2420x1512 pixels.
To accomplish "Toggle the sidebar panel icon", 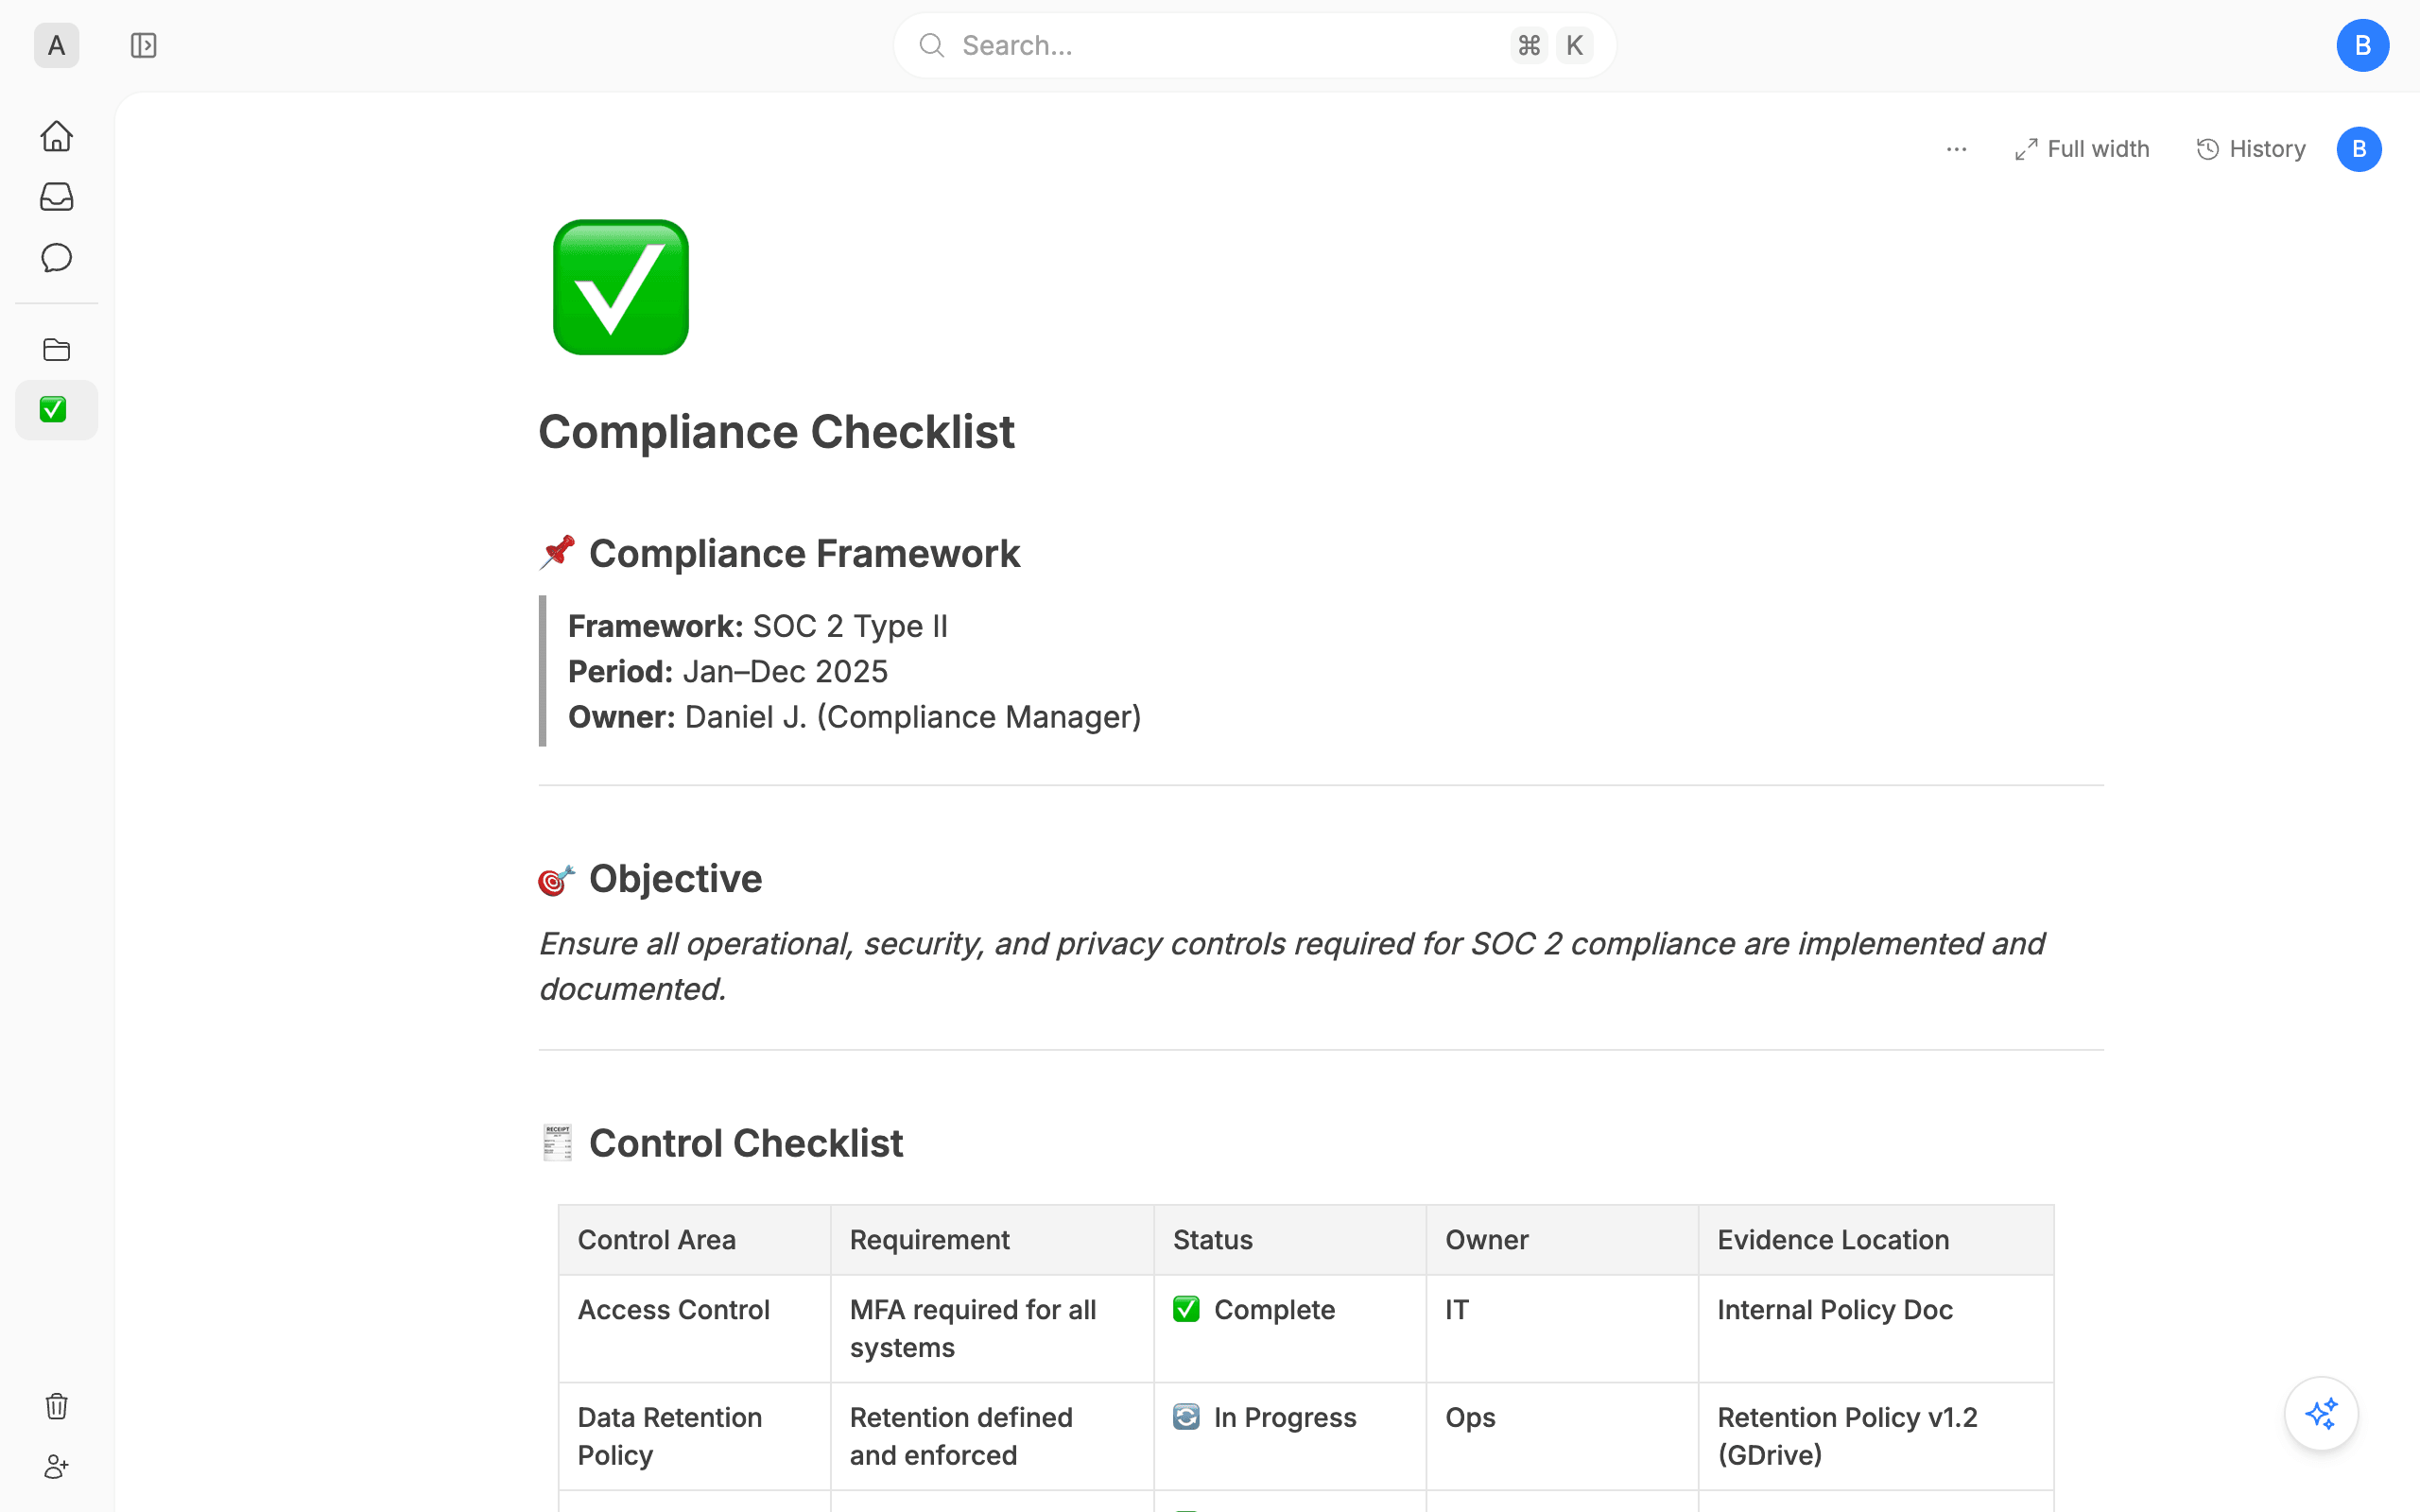I will 143,46.
